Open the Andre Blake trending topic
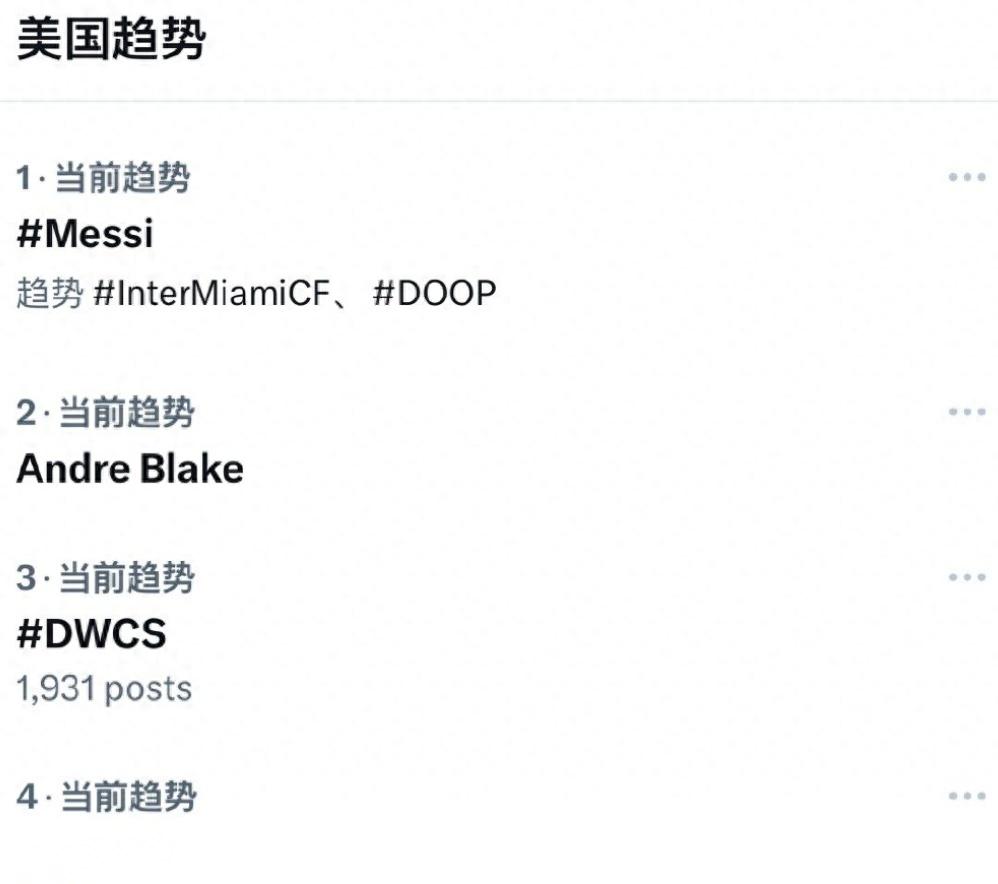The image size is (998, 884). pyautogui.click(x=130, y=468)
